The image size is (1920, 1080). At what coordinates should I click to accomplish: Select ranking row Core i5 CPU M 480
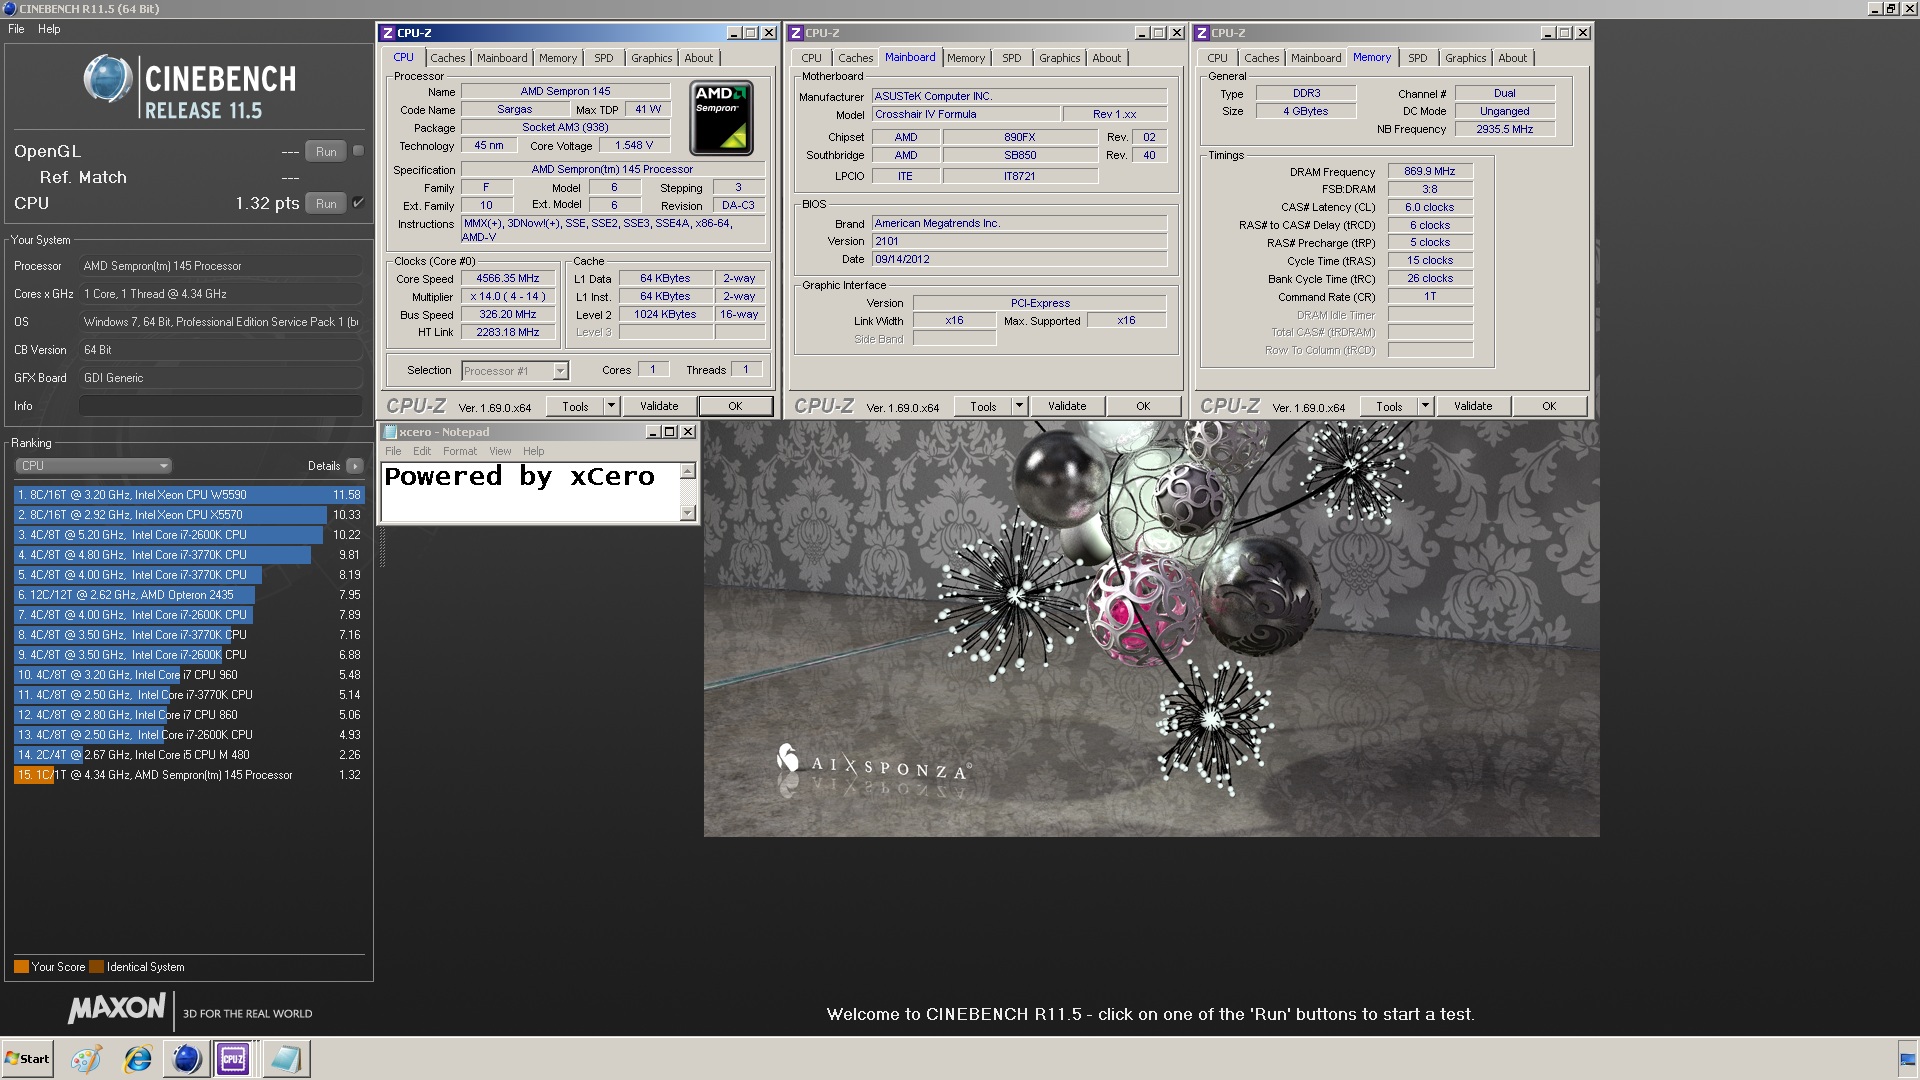(x=188, y=755)
